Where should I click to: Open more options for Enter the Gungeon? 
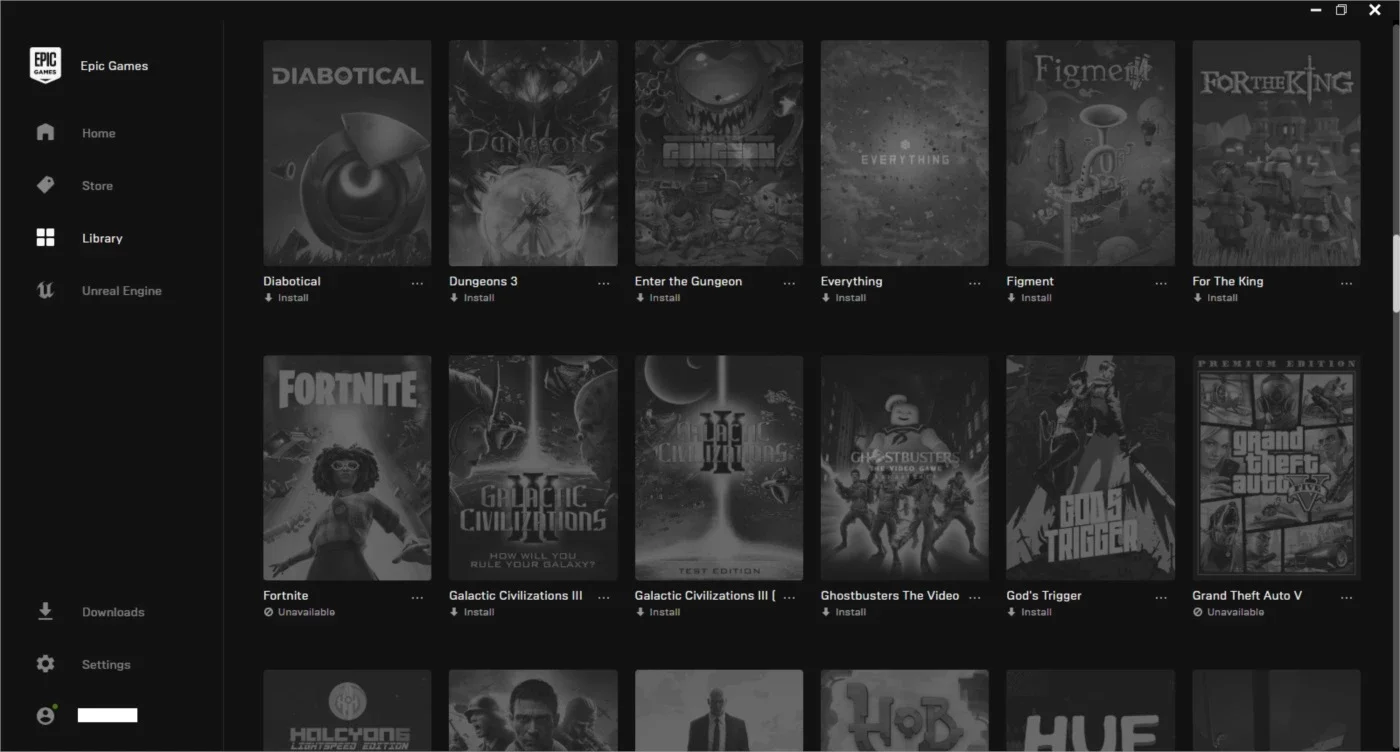pyautogui.click(x=789, y=284)
